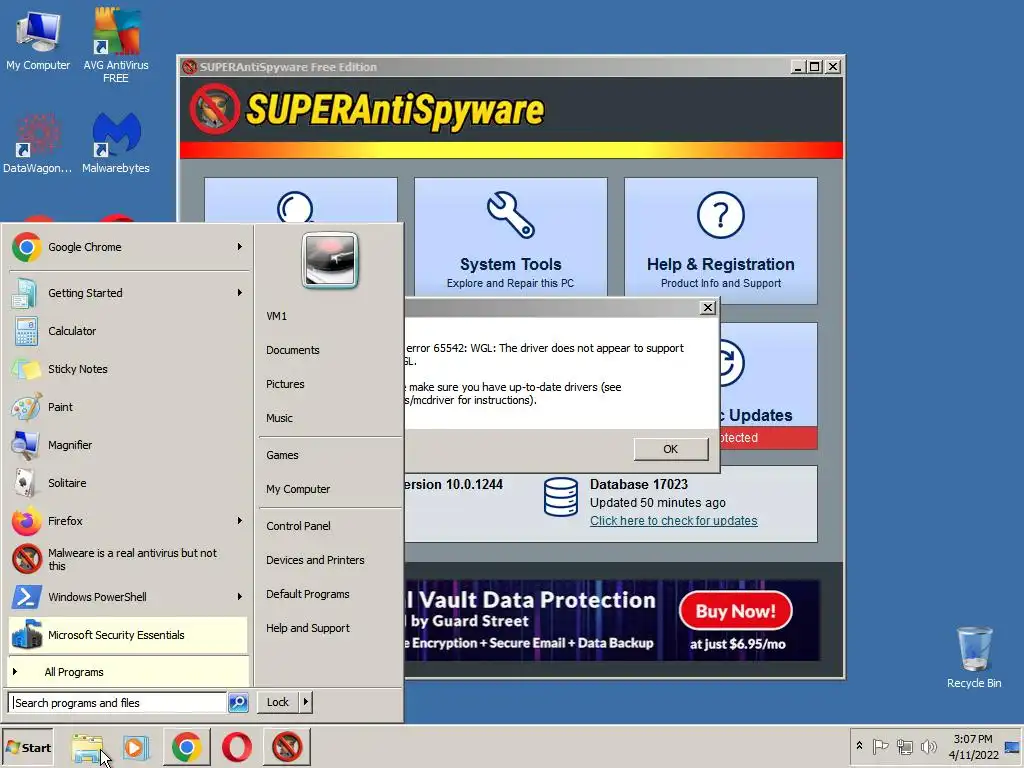The image size is (1024, 768).
Task: Open volume control in system tray
Action: [929, 746]
